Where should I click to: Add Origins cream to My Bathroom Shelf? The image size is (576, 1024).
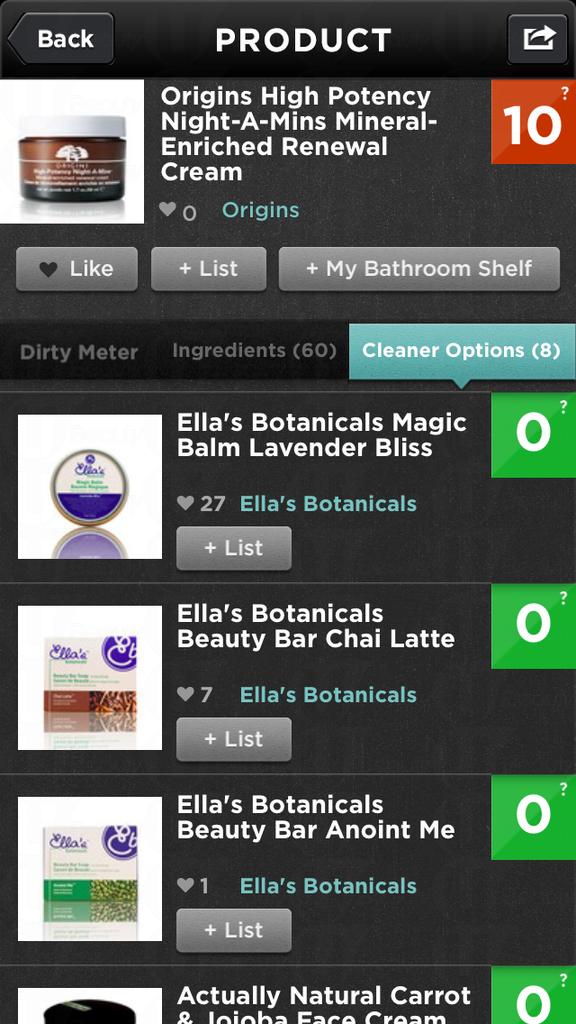(419, 268)
